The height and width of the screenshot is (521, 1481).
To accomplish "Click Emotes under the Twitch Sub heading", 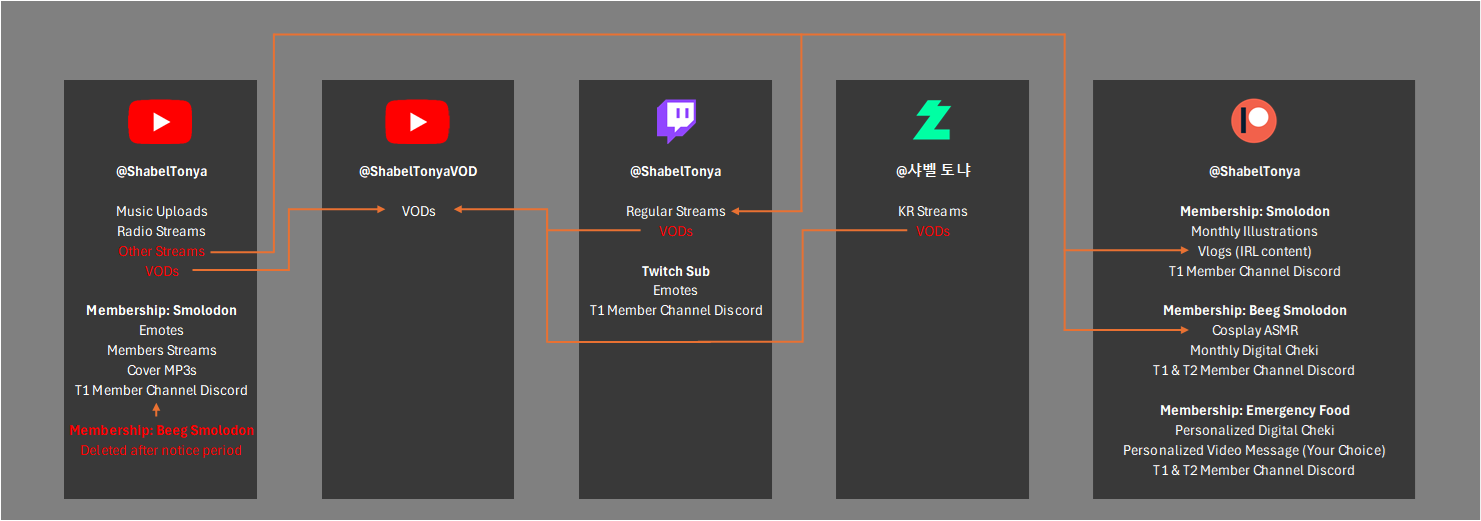I will coord(676,290).
